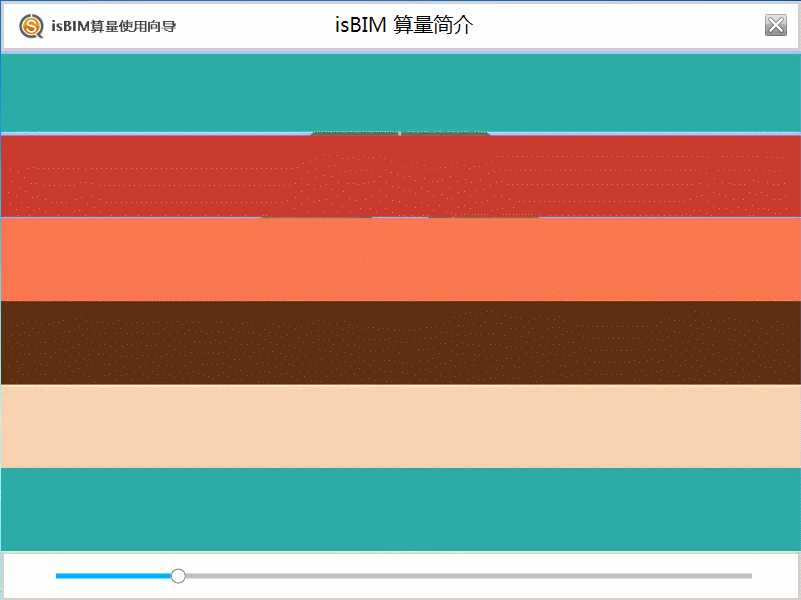
Task: Click the isBIM orange logo icon
Action: [x=31, y=26]
